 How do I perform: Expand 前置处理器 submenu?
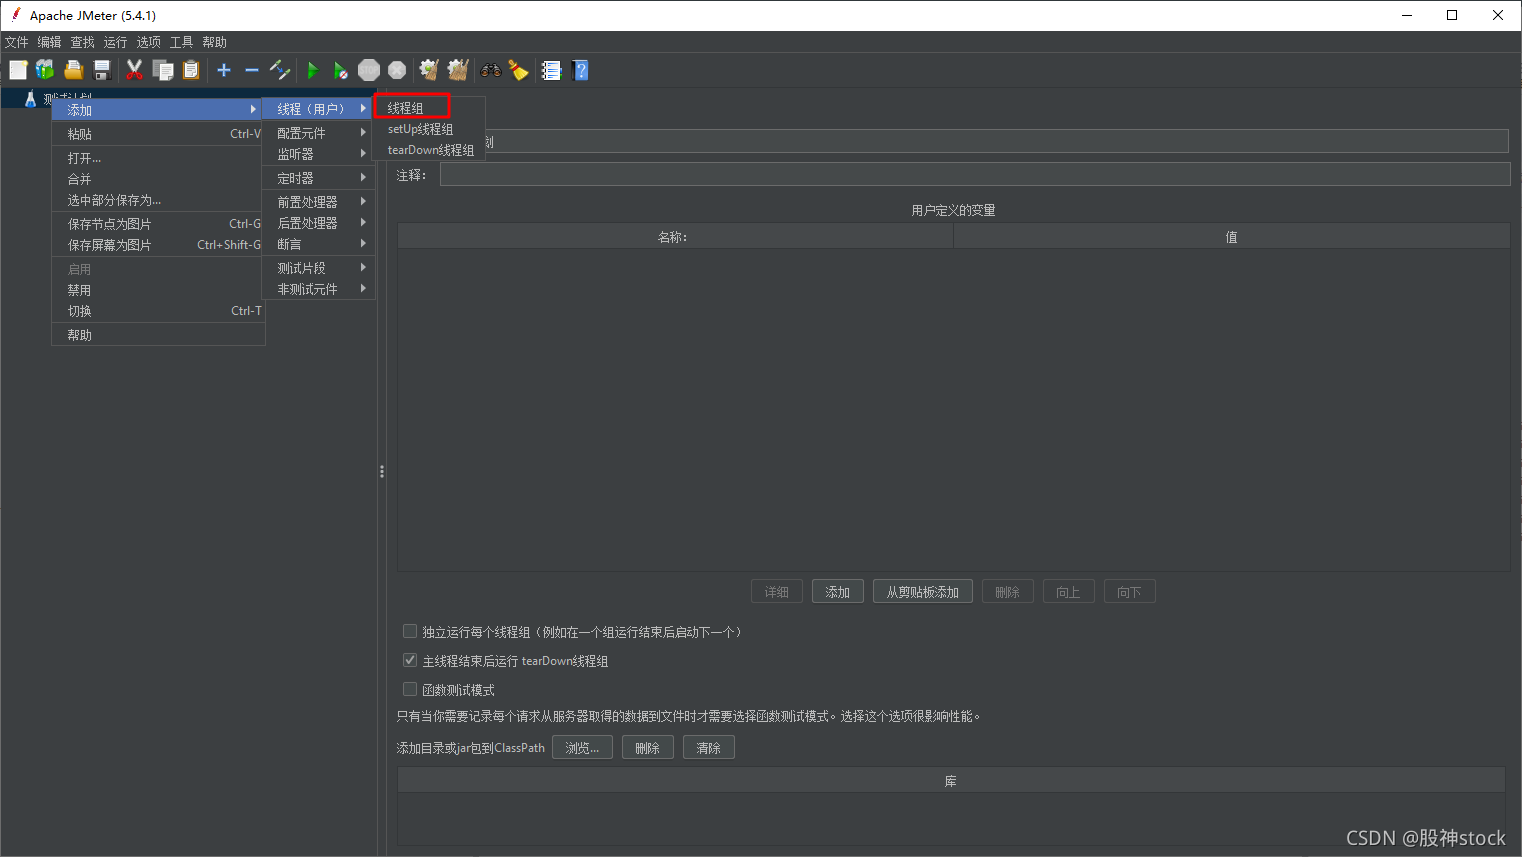pyautogui.click(x=318, y=201)
